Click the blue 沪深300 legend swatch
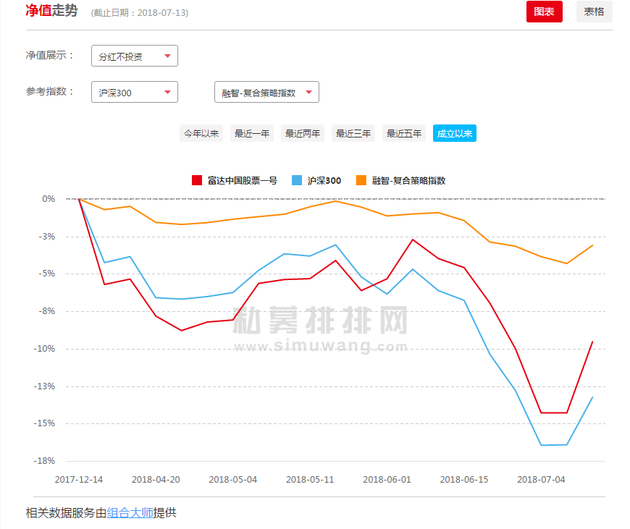Screen dimensions: 630x529 pyautogui.click(x=297, y=181)
